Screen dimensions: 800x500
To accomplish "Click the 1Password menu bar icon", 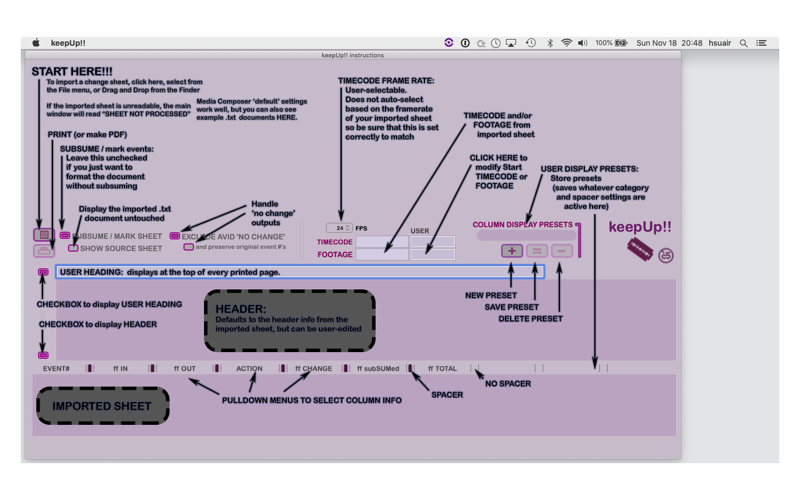I will coord(465,43).
